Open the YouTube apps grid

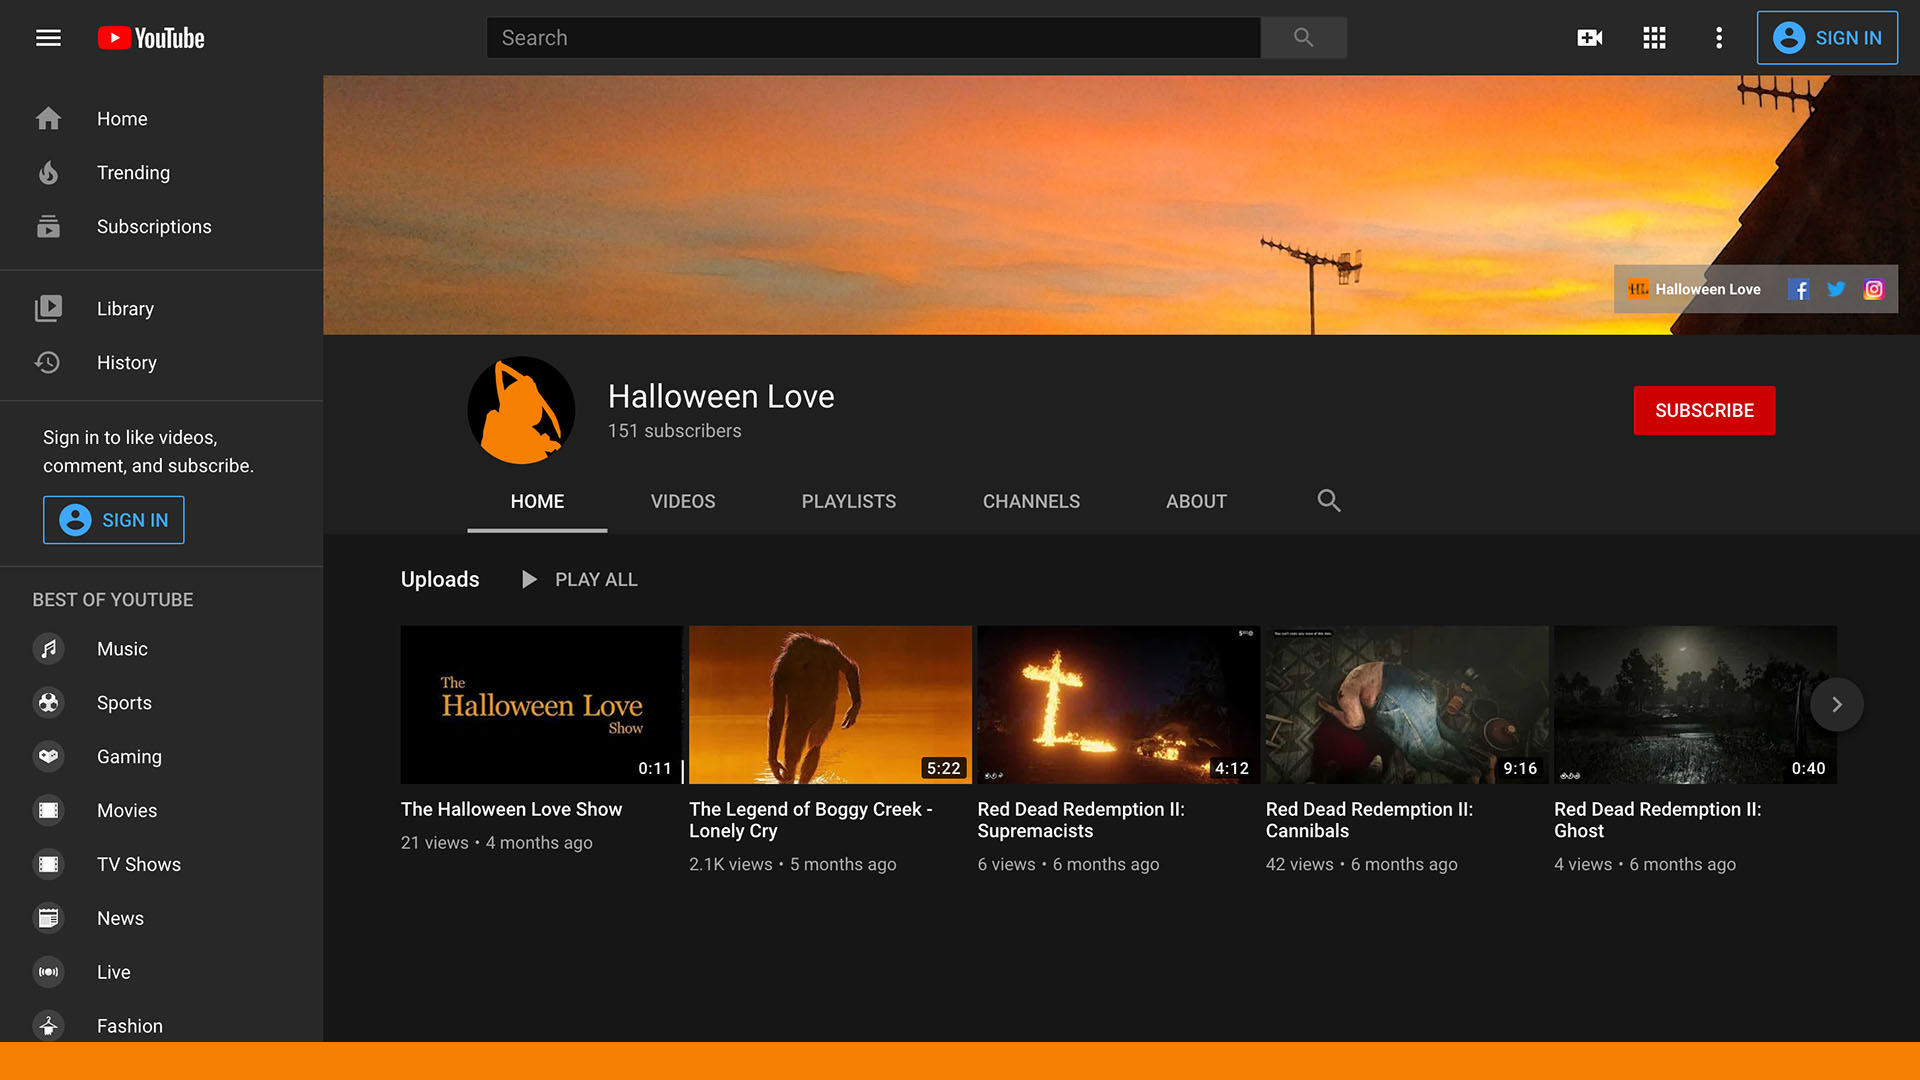click(1654, 38)
